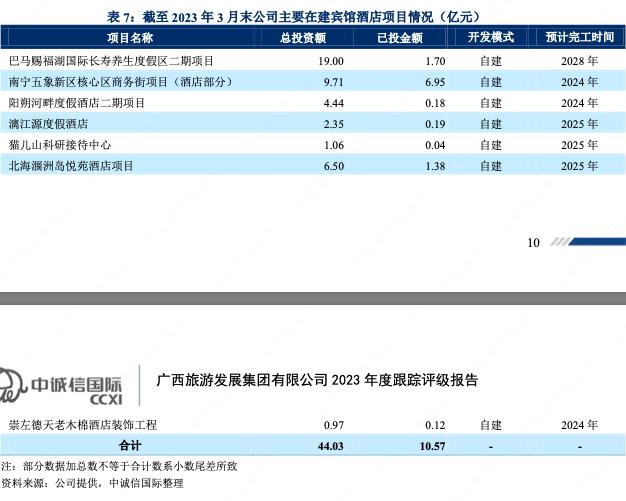Click the invested amount 1.70
The image size is (626, 501).
point(435,61)
